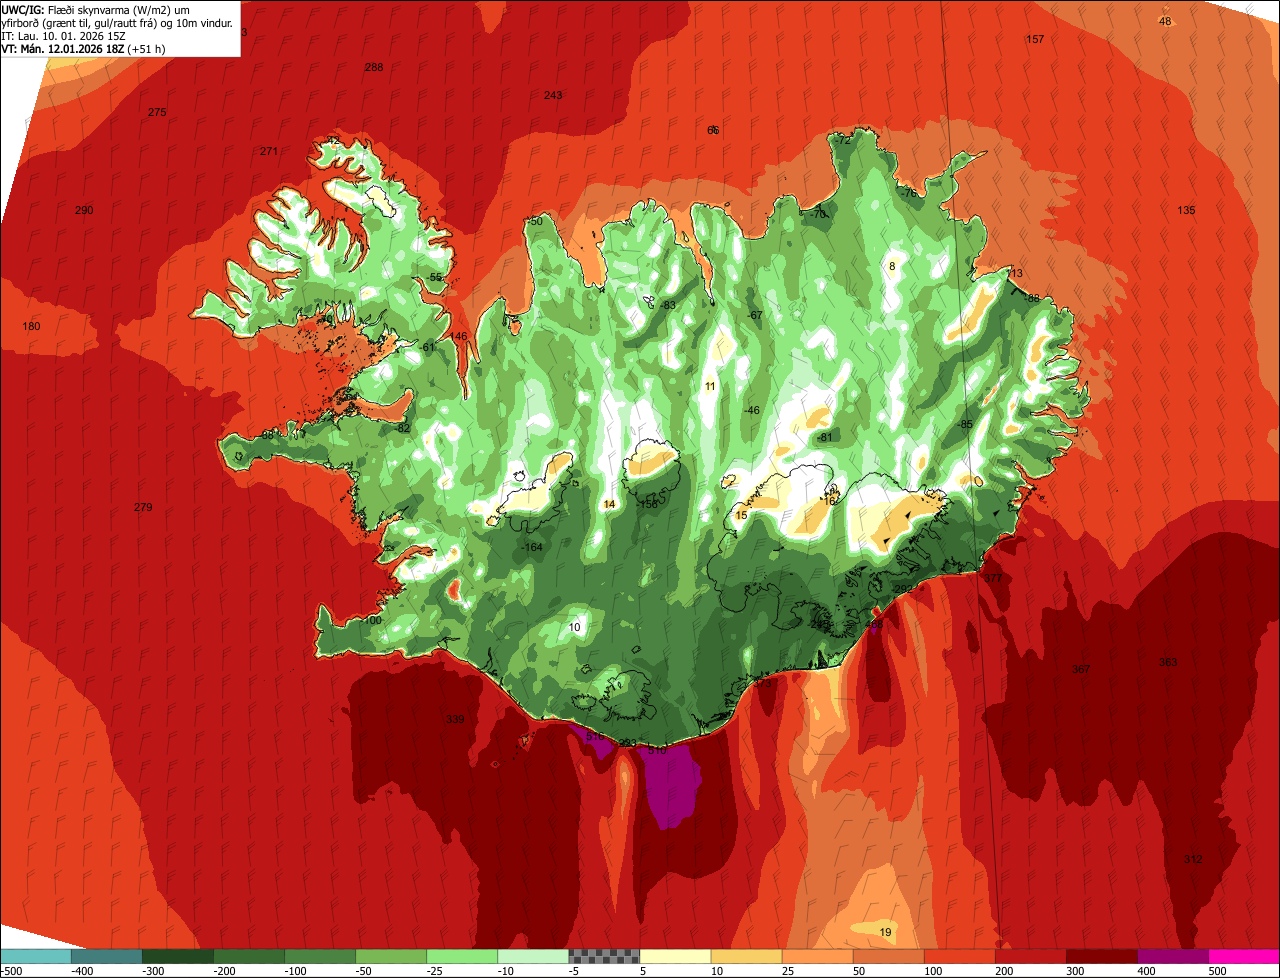The height and width of the screenshot is (978, 1280).
Task: Click the value 8 in the northeast
Action: pos(892,266)
